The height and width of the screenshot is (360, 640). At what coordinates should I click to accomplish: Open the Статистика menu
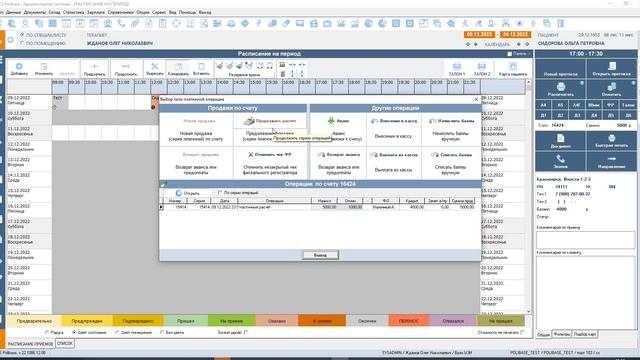pyautogui.click(x=73, y=12)
